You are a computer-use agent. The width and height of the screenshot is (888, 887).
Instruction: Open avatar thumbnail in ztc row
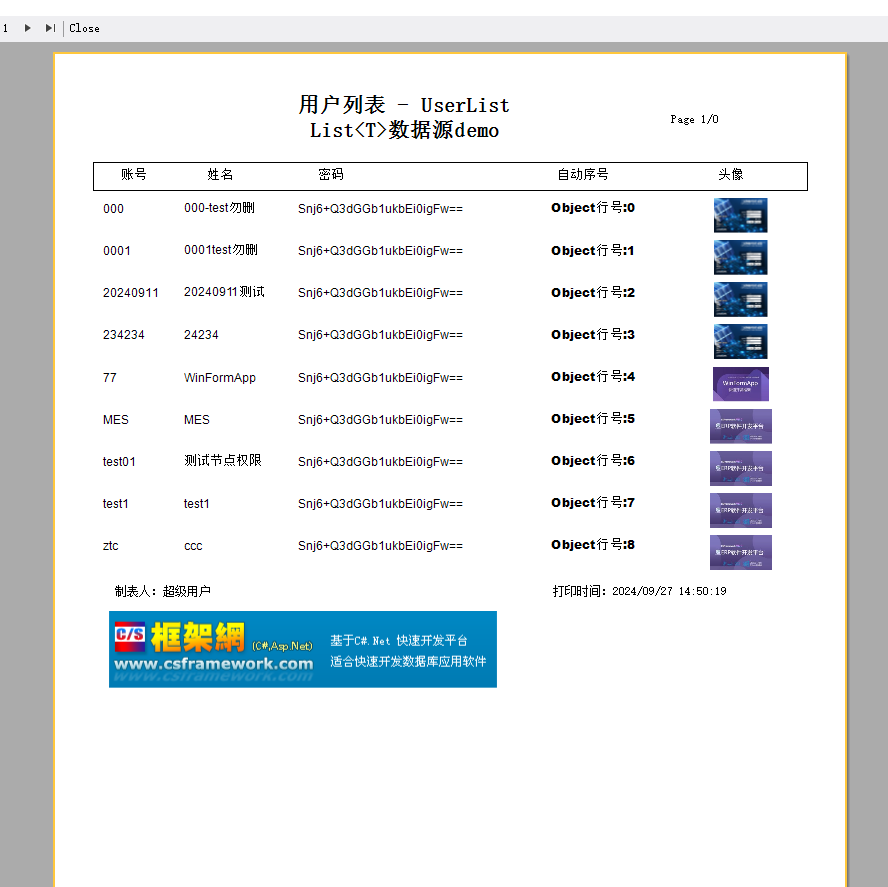click(x=741, y=552)
